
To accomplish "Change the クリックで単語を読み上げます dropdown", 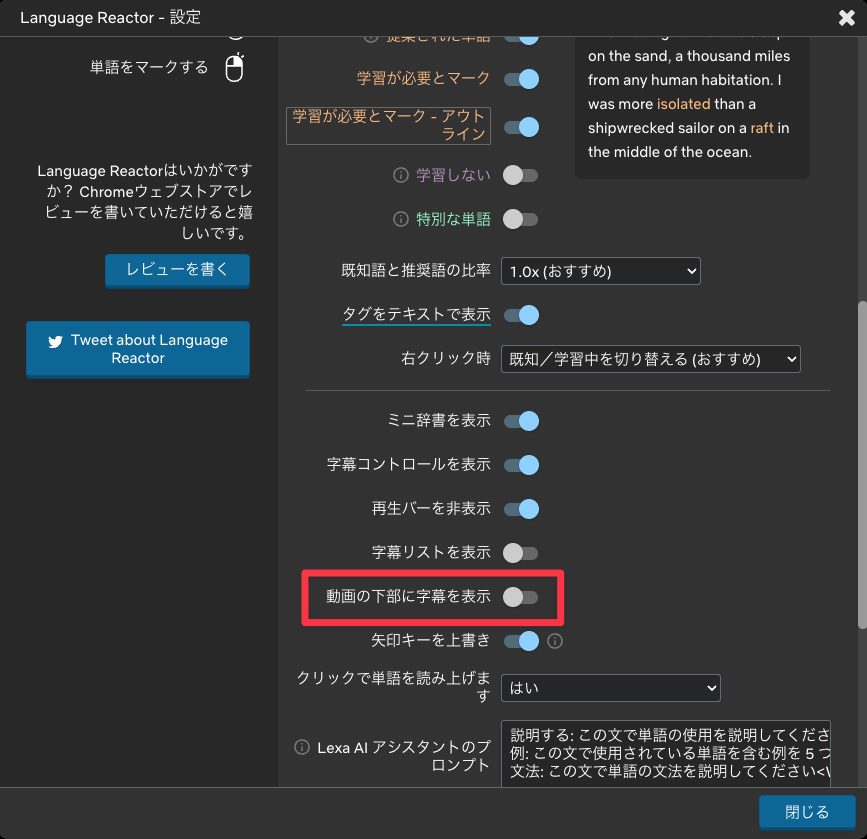I will point(610,688).
